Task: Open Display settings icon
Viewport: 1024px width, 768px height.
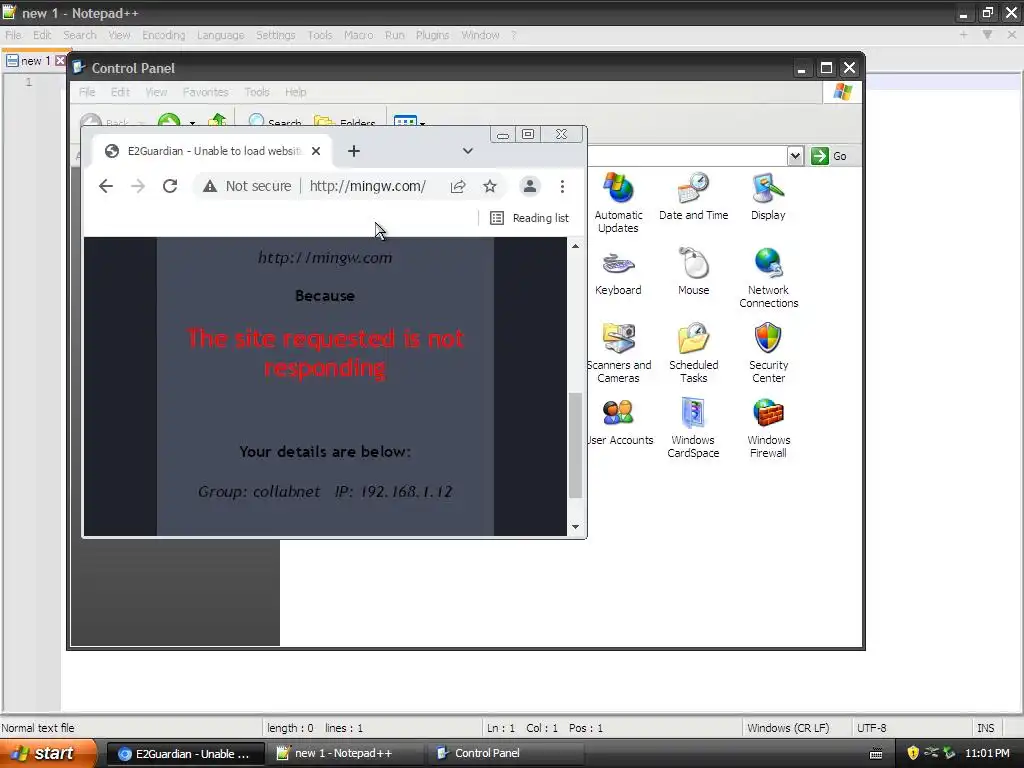Action: click(x=768, y=197)
